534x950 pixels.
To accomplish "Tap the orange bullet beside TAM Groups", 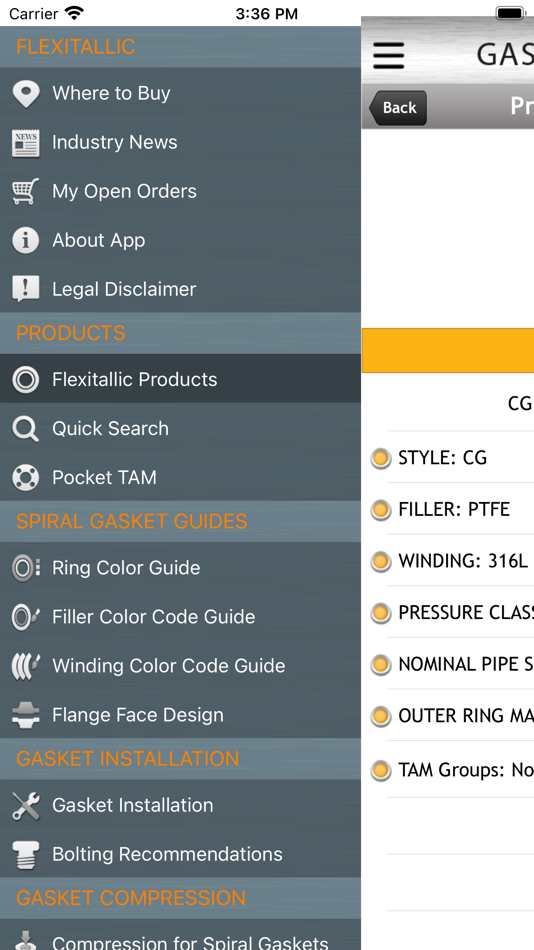I will pos(381,771).
